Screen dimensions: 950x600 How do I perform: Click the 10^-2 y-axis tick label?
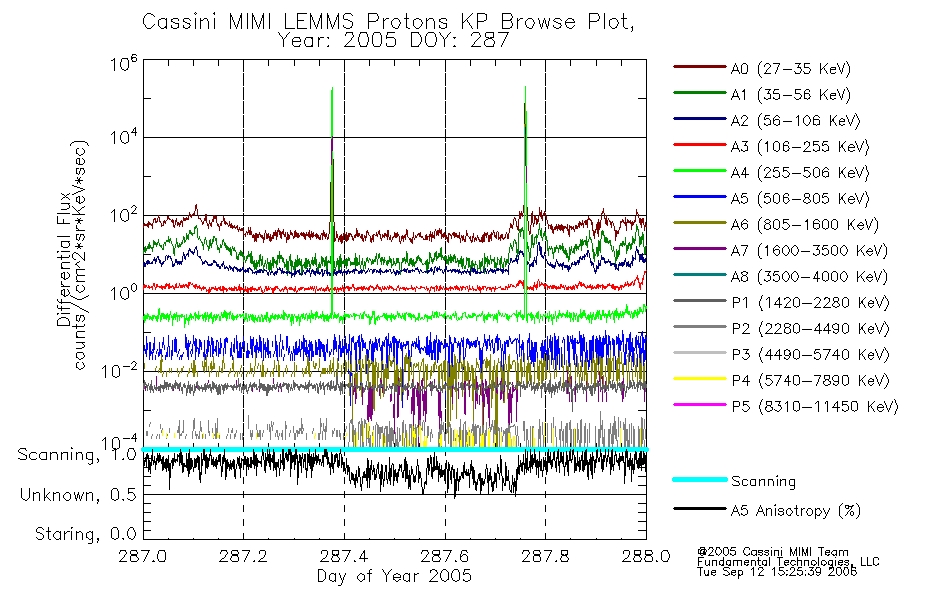coord(121,370)
